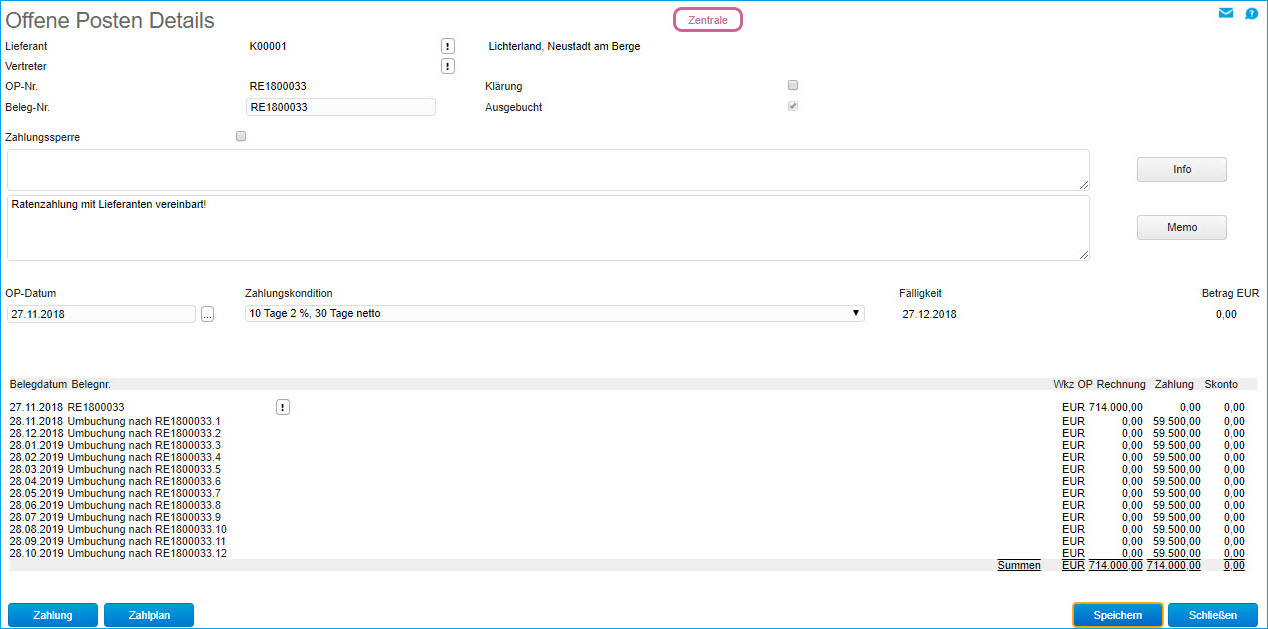
Task: Close the dialog with Schließen
Action: click(x=1211, y=615)
